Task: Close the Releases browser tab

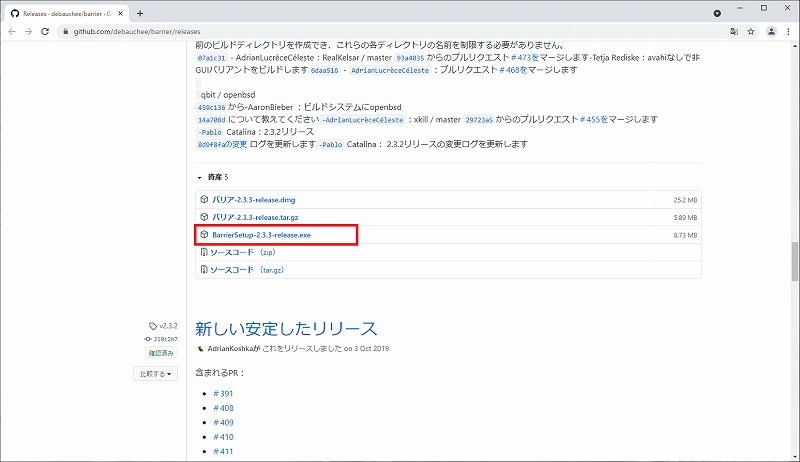Action: coord(121,14)
